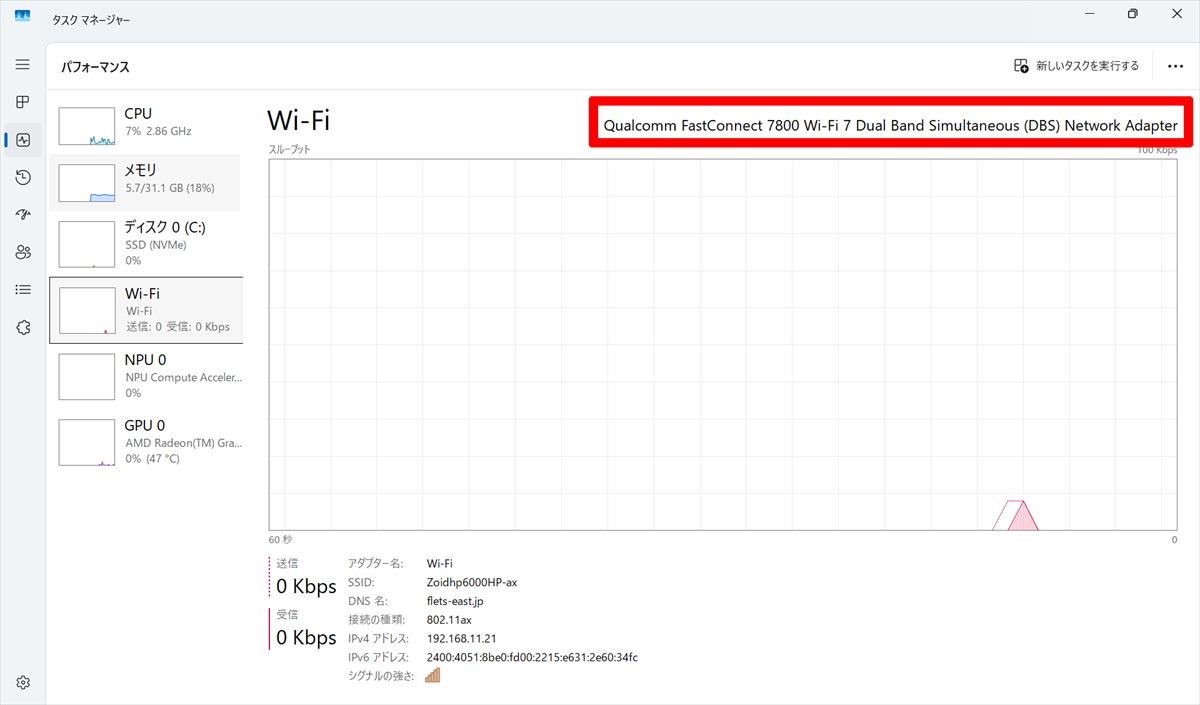Click the IPv4 address 192.168.11.21
This screenshot has width=1200, height=705.
461,638
